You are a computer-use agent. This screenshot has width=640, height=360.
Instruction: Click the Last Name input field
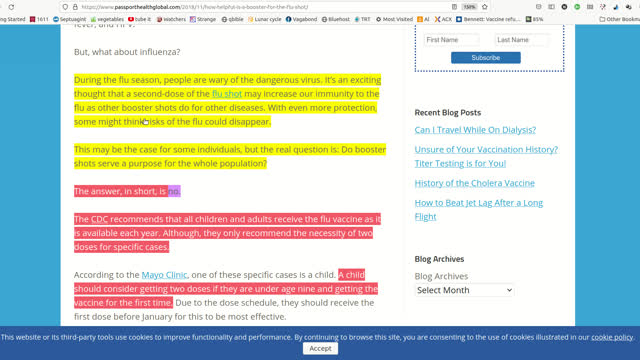(522, 40)
